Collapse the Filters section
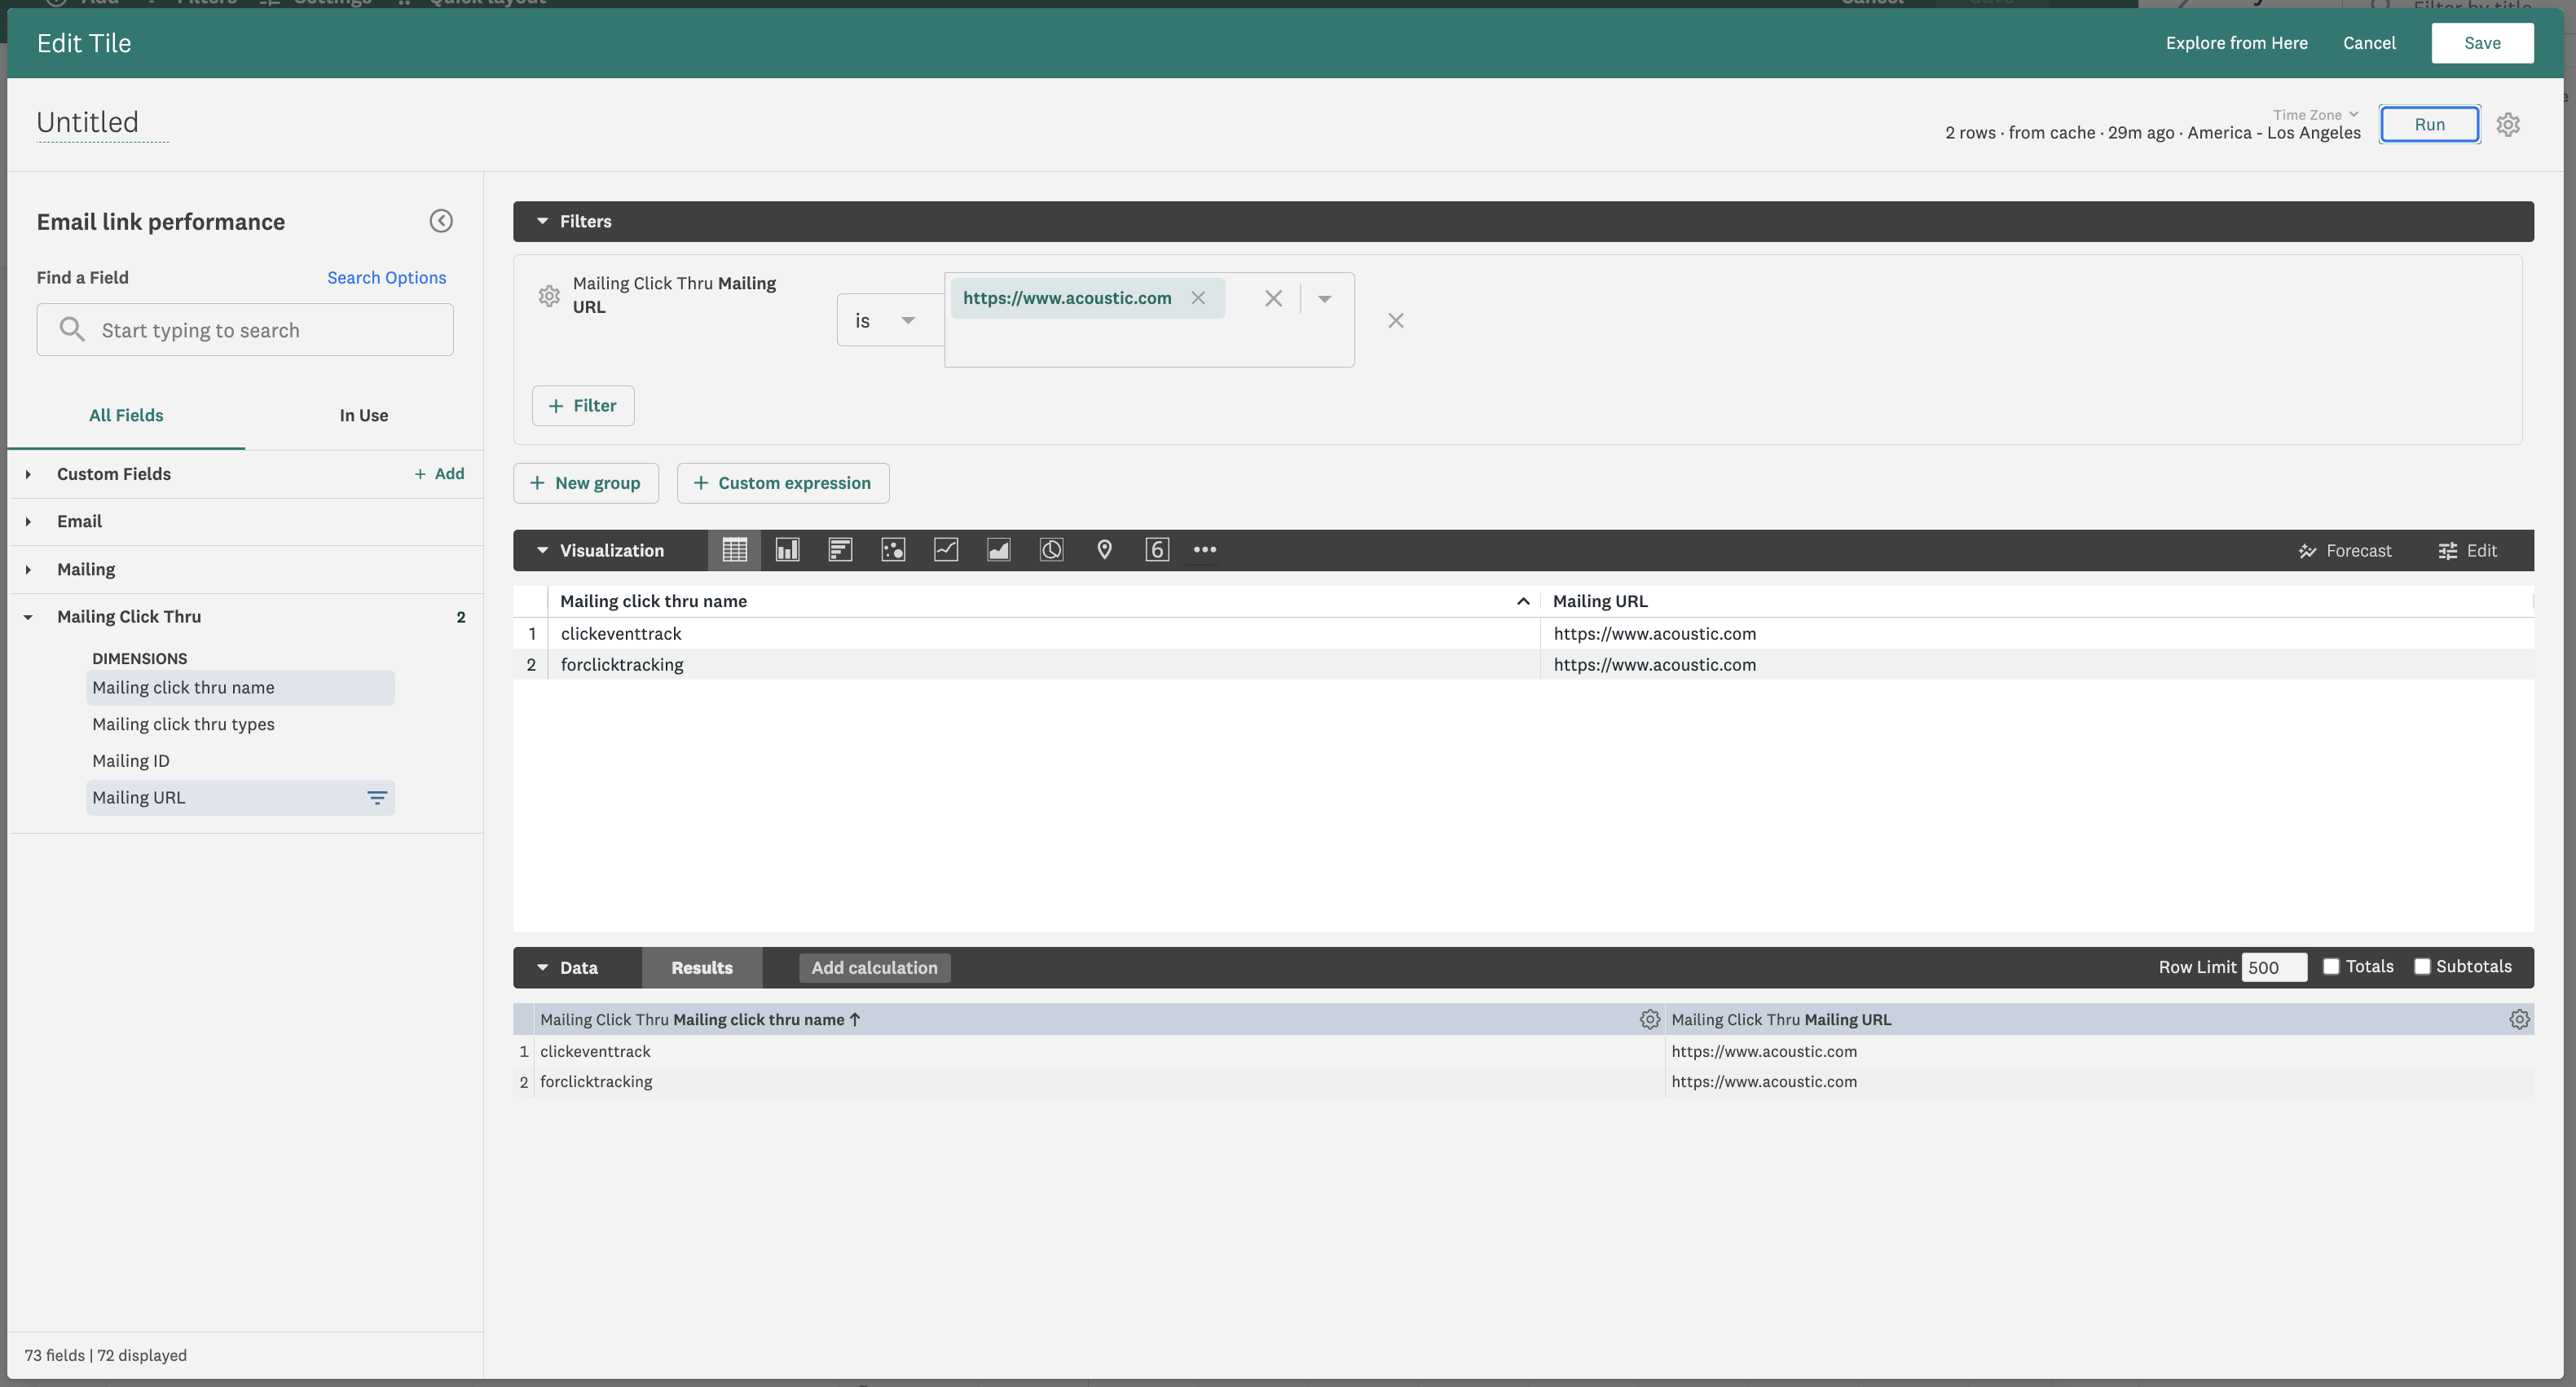2576x1387 pixels. [x=543, y=221]
